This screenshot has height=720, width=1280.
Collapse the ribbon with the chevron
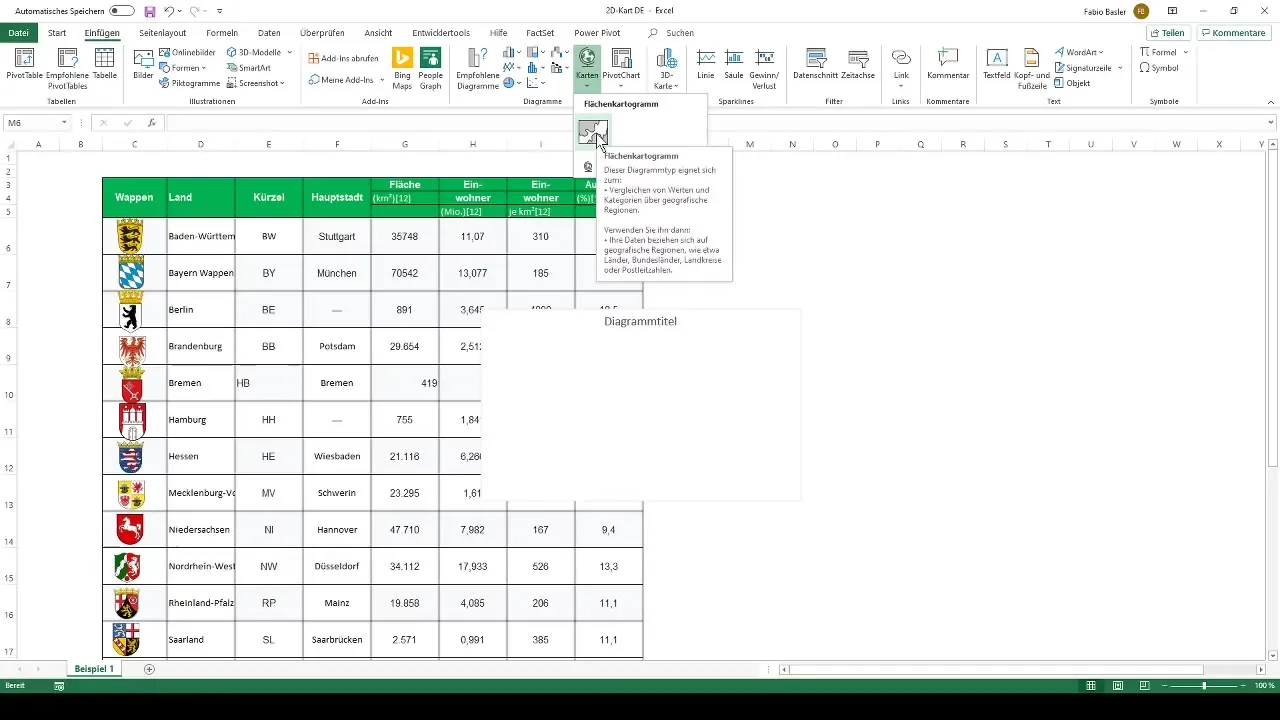(x=1270, y=101)
